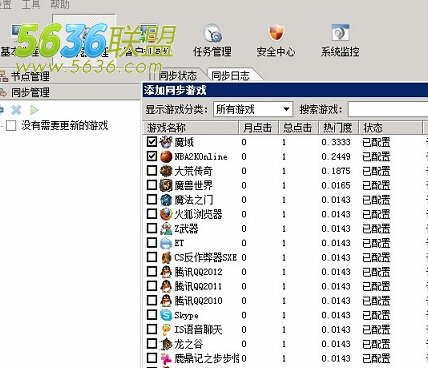Check the 龙之谷 checkbox
This screenshot has width=428, height=368.
(152, 343)
